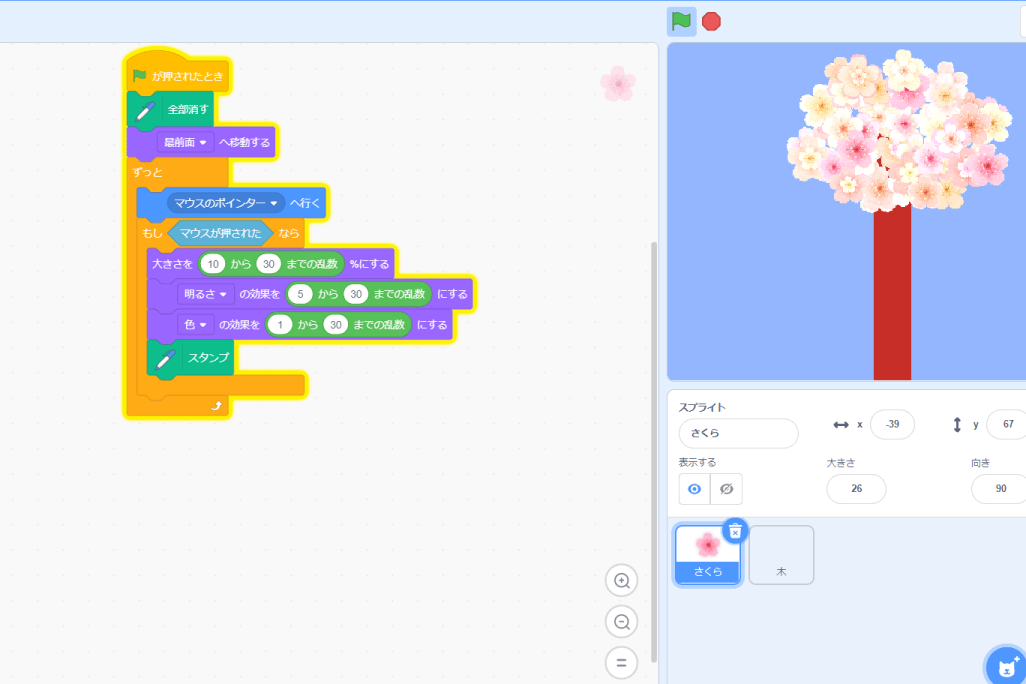This screenshot has height=684, width=1026.
Task: Reset workspace zoom with equals icon
Action: [x=621, y=662]
